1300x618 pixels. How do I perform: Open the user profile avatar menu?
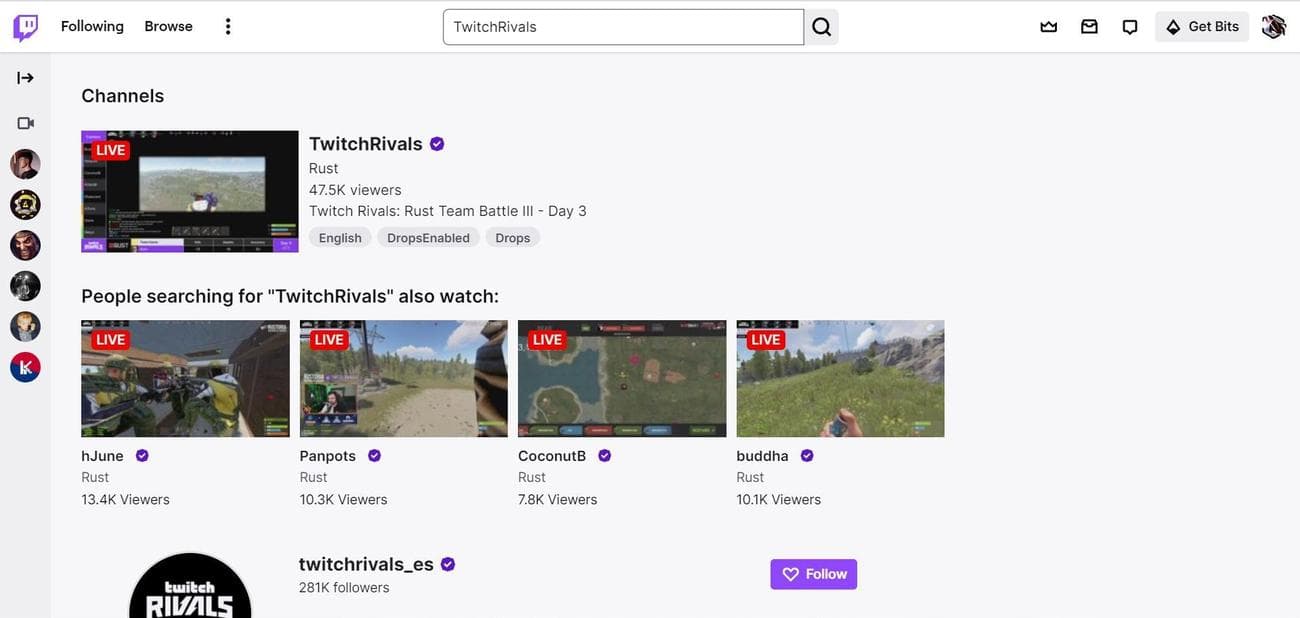pos(1273,27)
